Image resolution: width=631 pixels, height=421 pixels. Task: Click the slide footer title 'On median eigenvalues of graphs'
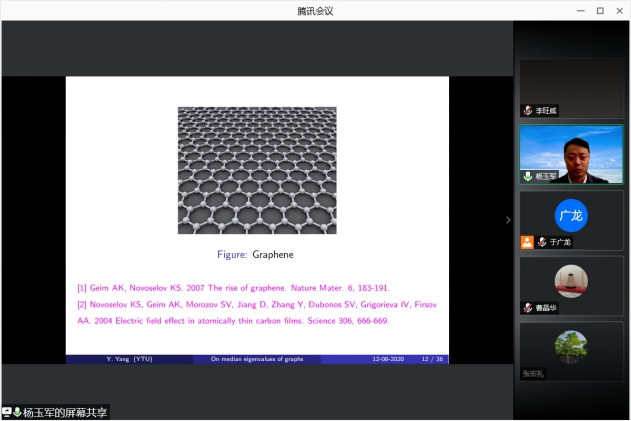pos(256,359)
